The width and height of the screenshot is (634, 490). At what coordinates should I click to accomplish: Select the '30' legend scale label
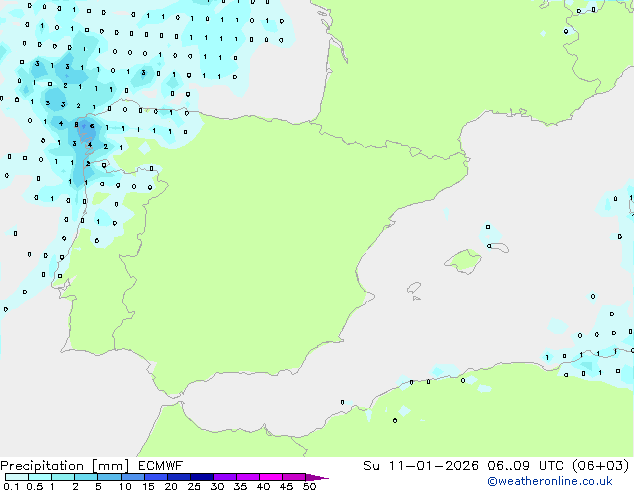(x=217, y=486)
